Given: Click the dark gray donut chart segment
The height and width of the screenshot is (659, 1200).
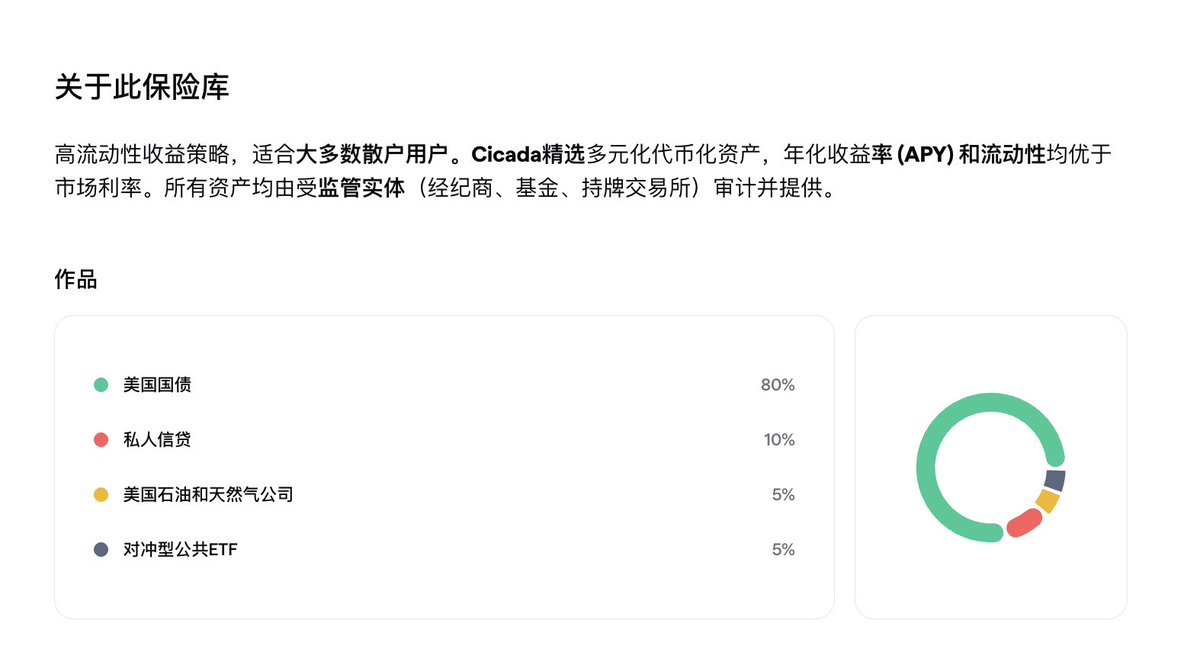Looking at the screenshot, I should coord(1055,480).
